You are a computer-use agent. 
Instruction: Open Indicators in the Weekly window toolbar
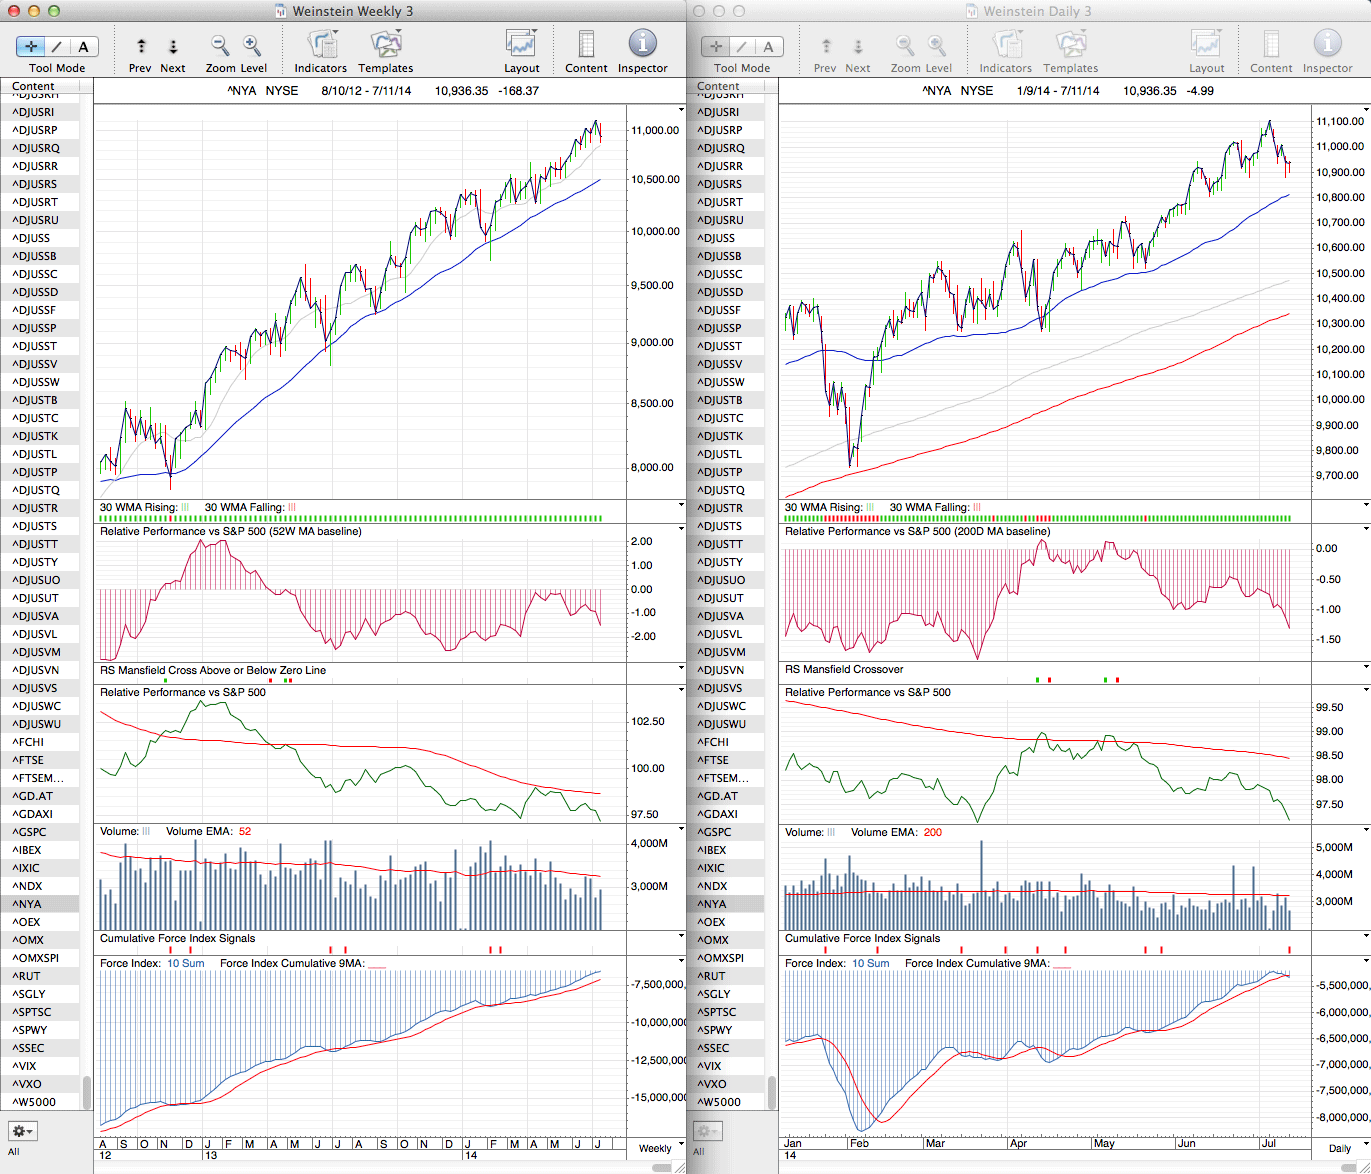321,45
